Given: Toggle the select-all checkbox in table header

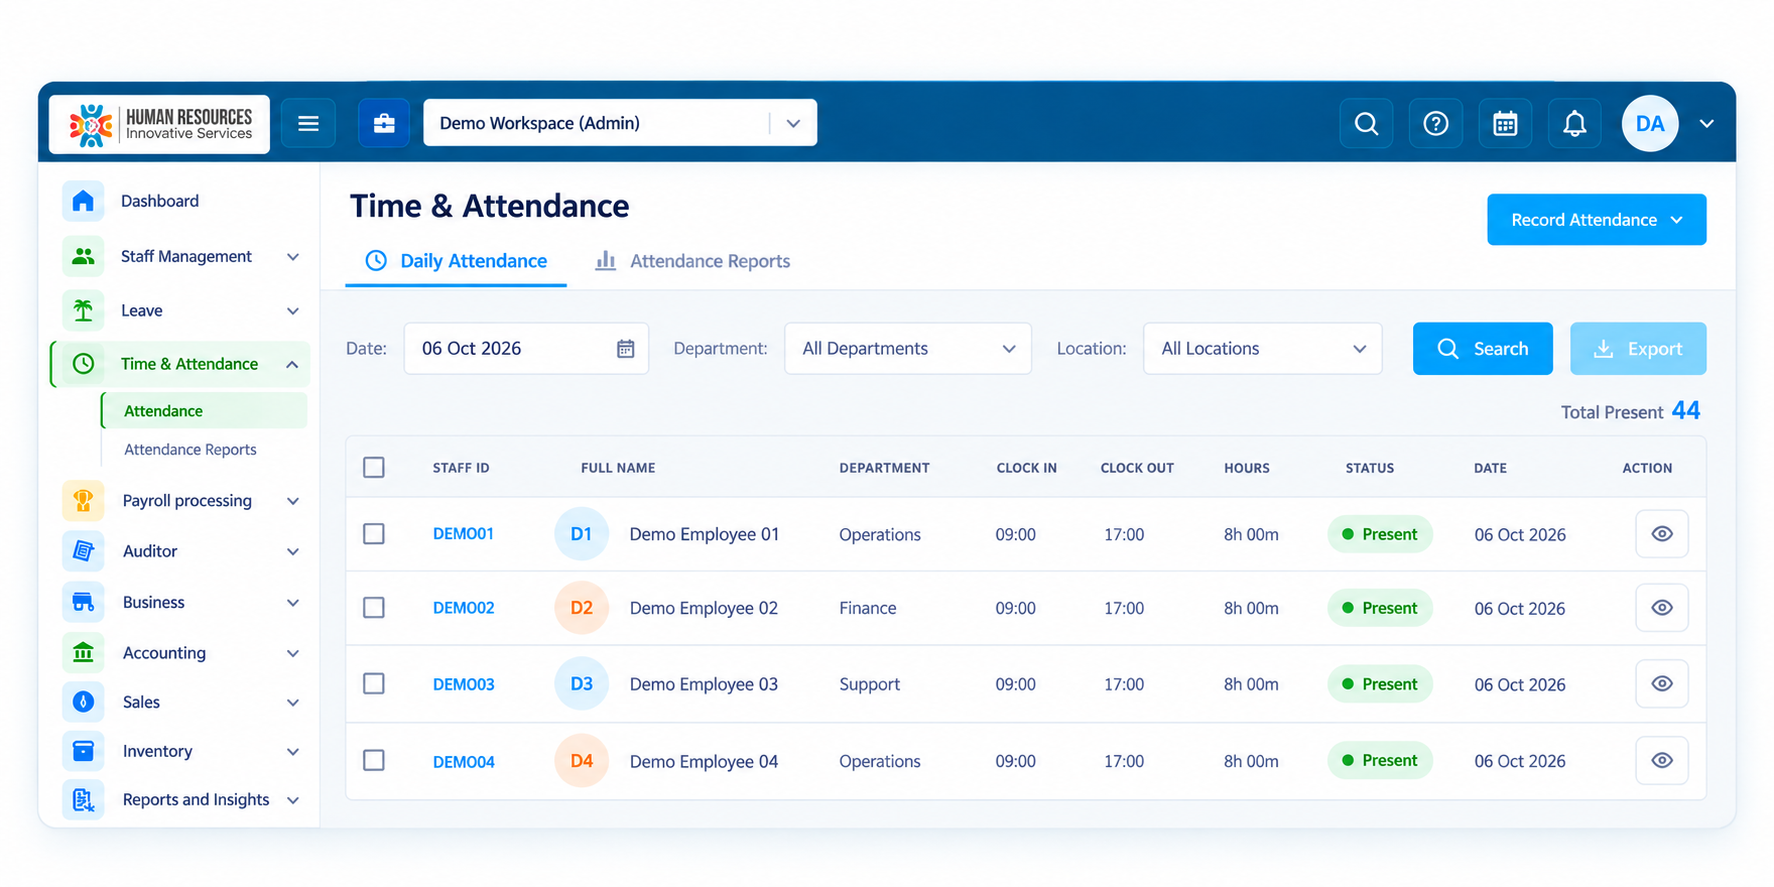Looking at the screenshot, I should 374,467.
